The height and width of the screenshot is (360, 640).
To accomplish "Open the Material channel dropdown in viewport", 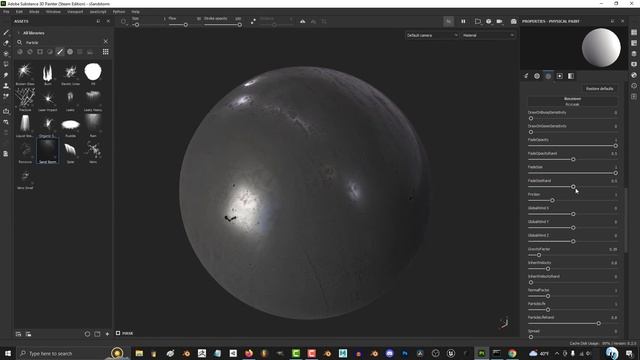I will (488, 36).
